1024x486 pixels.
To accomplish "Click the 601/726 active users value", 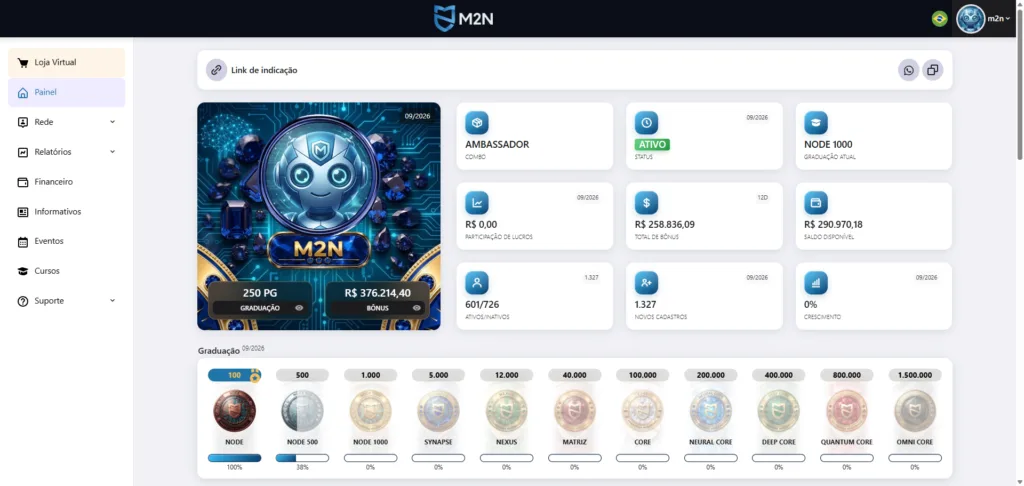I will [x=482, y=304].
